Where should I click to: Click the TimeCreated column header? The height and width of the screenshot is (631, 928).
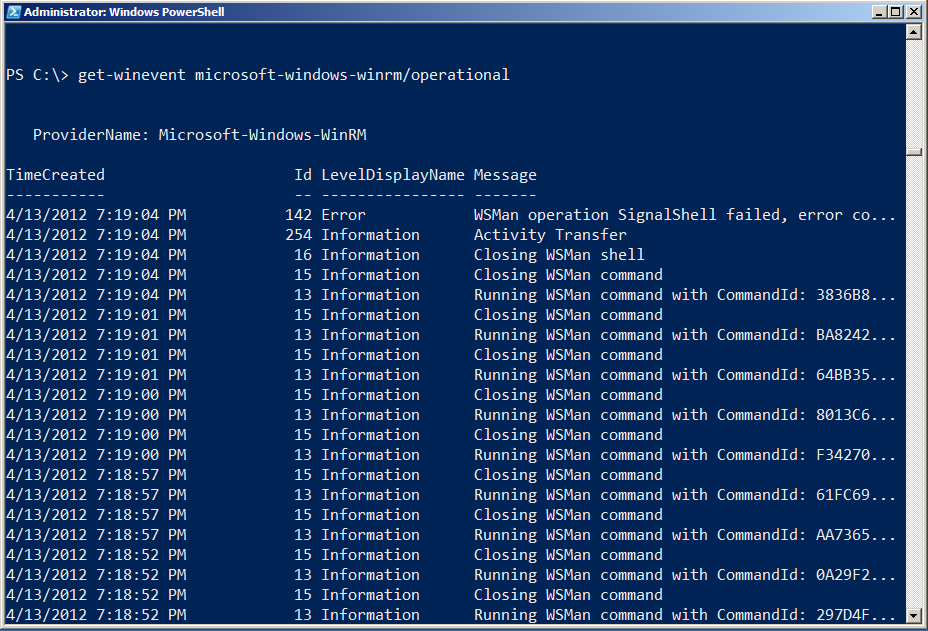tap(55, 175)
